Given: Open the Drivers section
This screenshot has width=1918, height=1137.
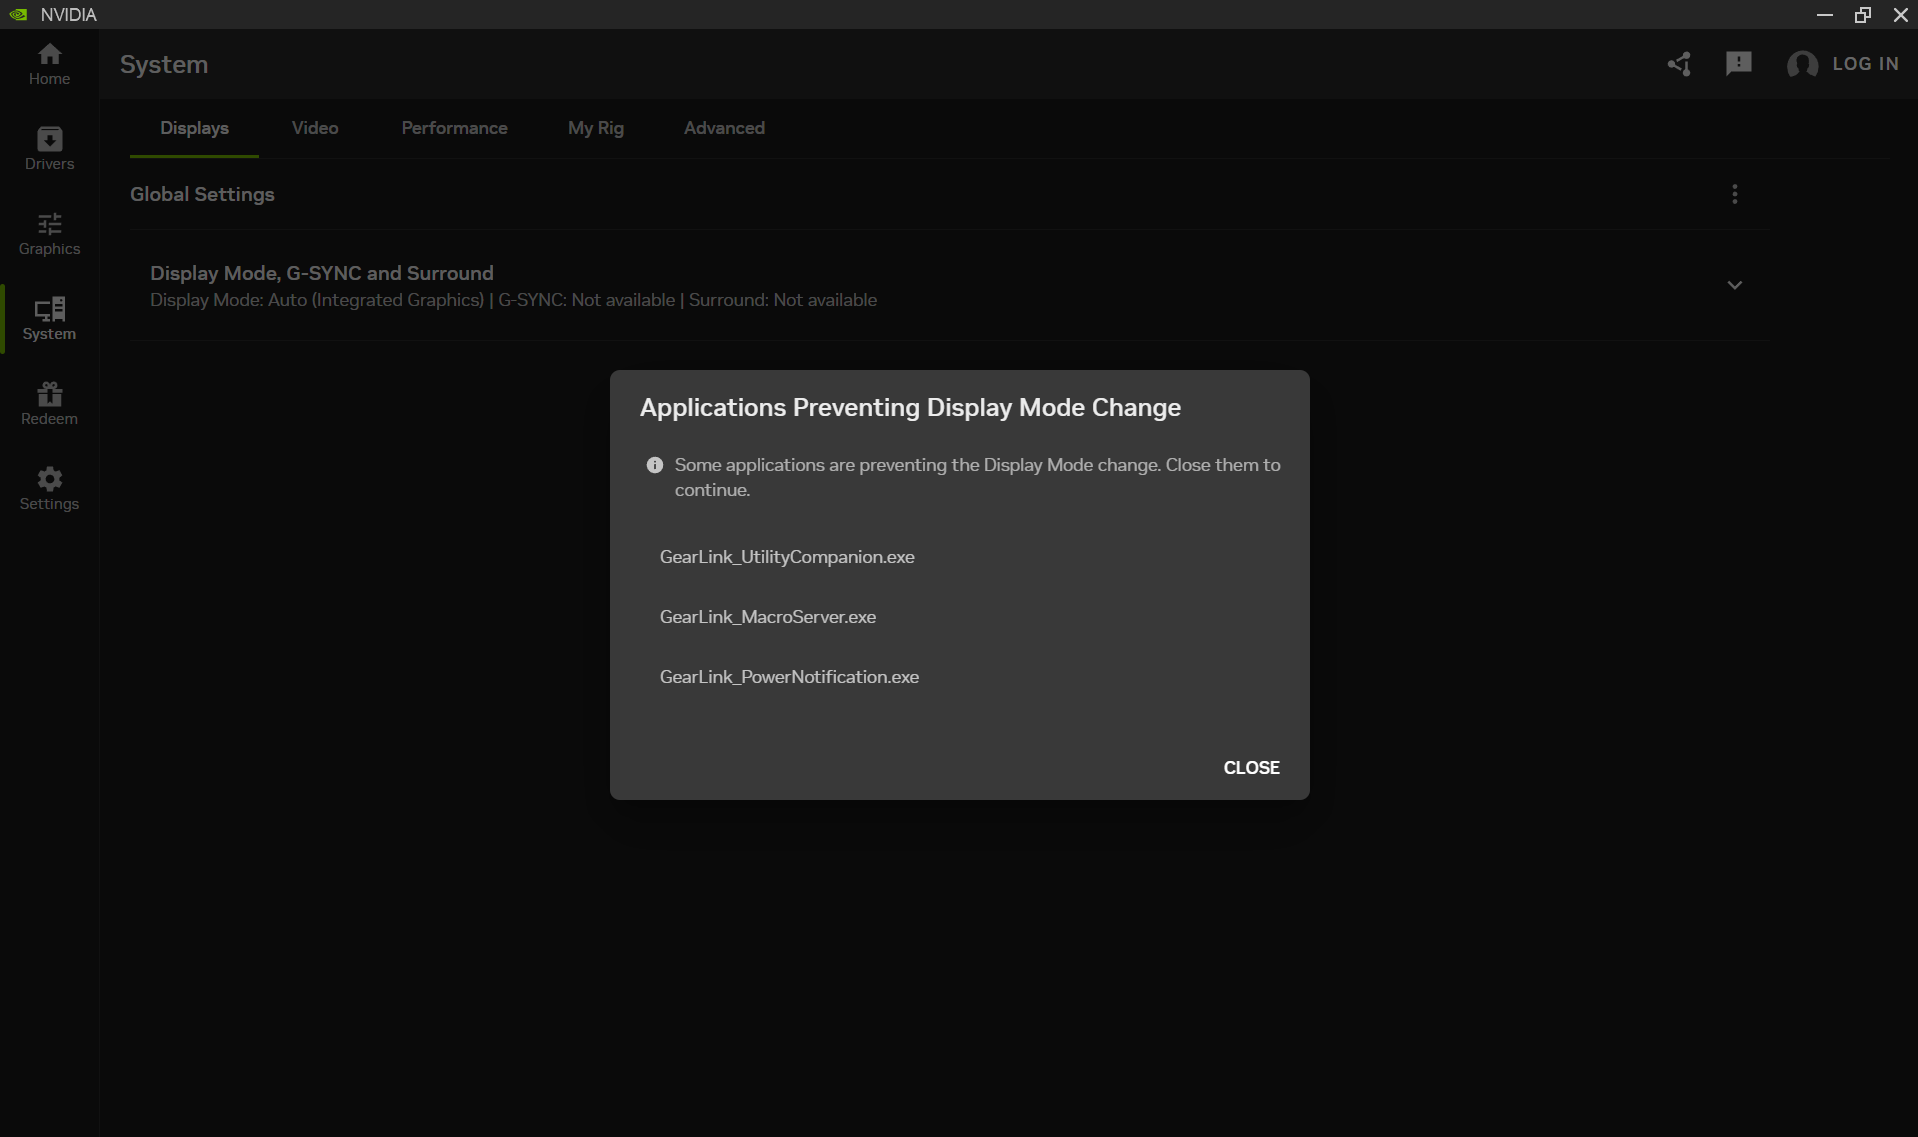Looking at the screenshot, I should tap(49, 149).
